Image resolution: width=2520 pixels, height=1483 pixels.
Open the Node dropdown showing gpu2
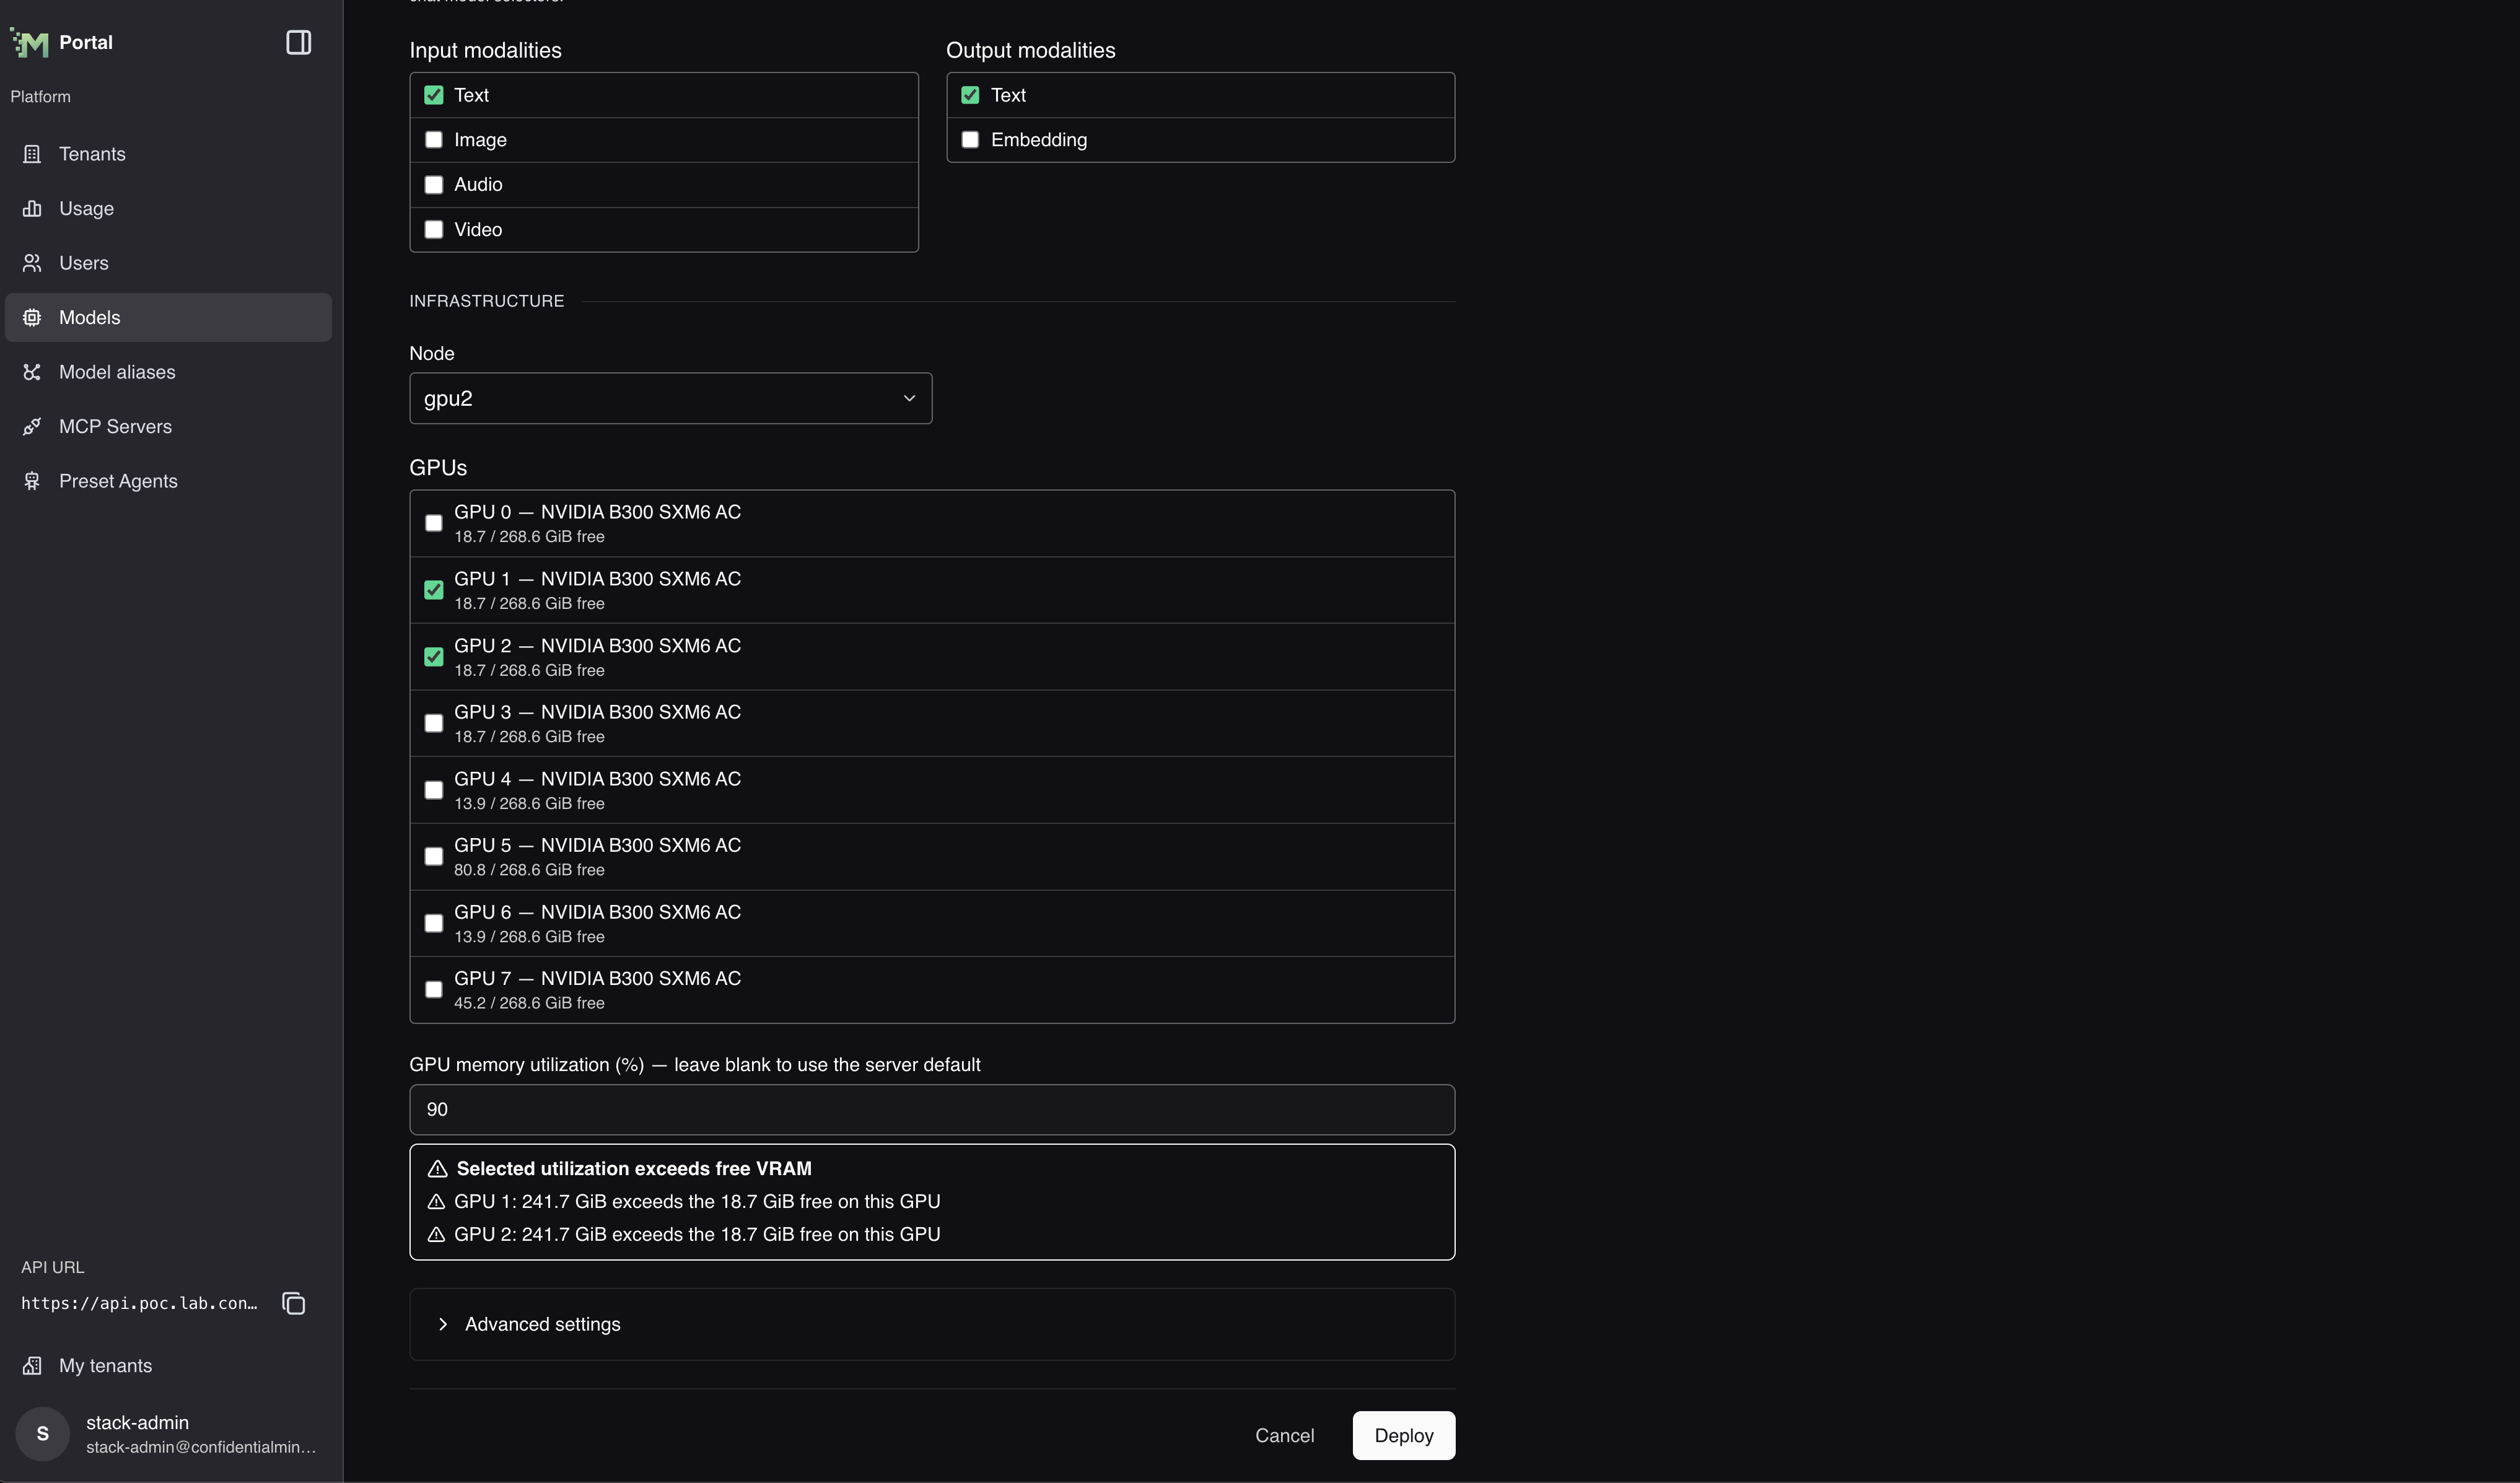pos(670,398)
